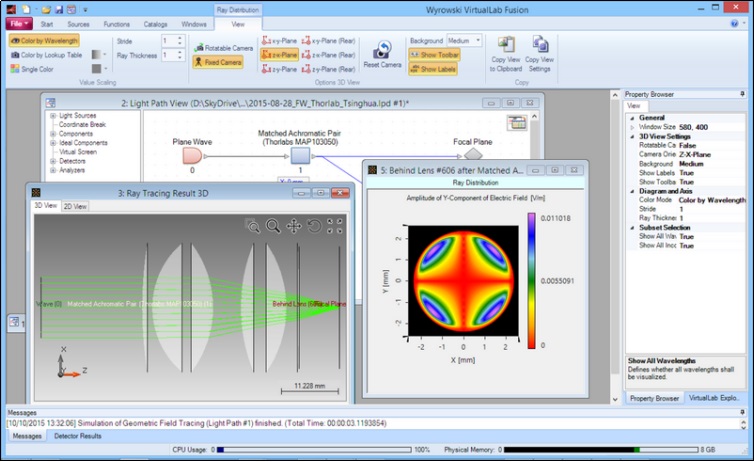Activate the magnifier zoom tool in 3D view
The width and height of the screenshot is (755, 462).
click(x=272, y=227)
